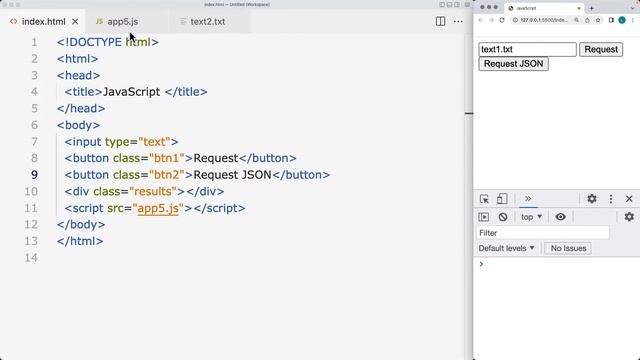Open DevTools customize three-dot menu
This screenshot has height=360, width=640.
[611, 199]
